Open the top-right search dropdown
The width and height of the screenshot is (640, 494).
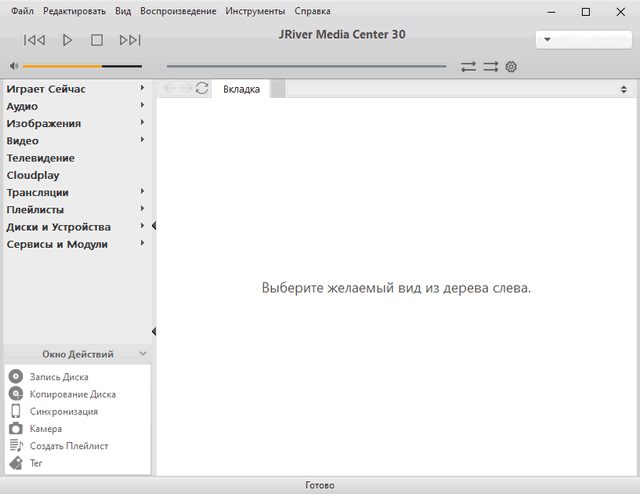[x=548, y=41]
